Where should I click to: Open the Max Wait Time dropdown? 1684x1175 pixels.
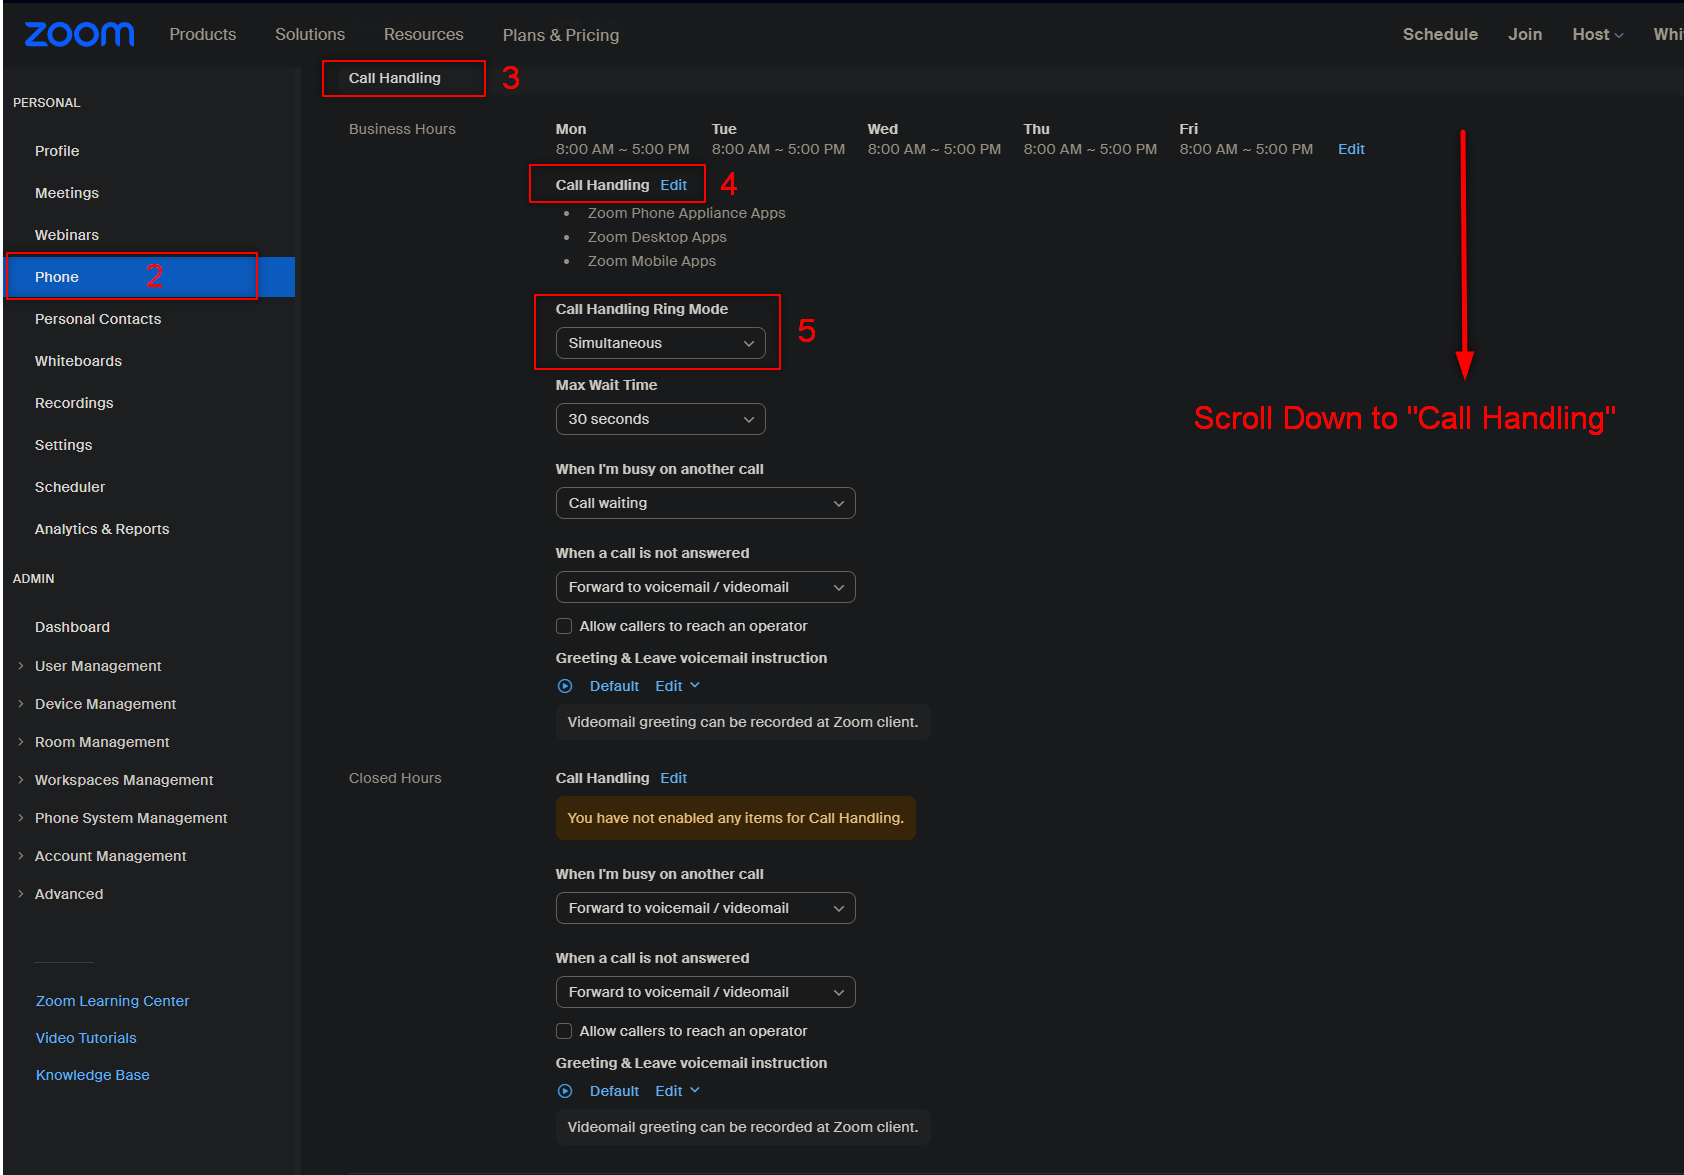click(660, 419)
